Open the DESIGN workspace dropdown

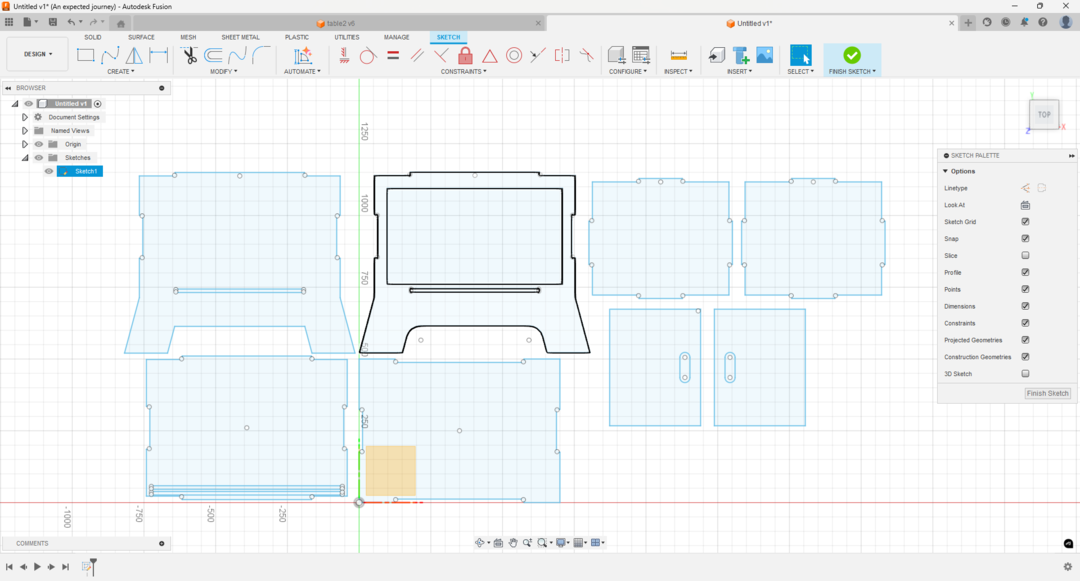point(38,54)
